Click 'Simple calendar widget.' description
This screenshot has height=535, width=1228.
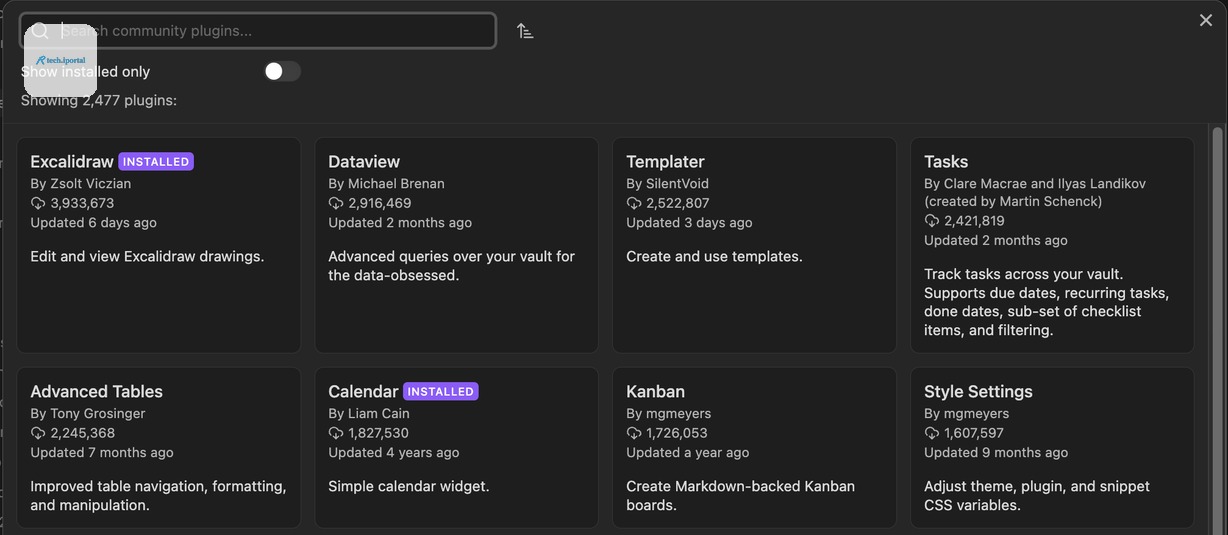[409, 487]
